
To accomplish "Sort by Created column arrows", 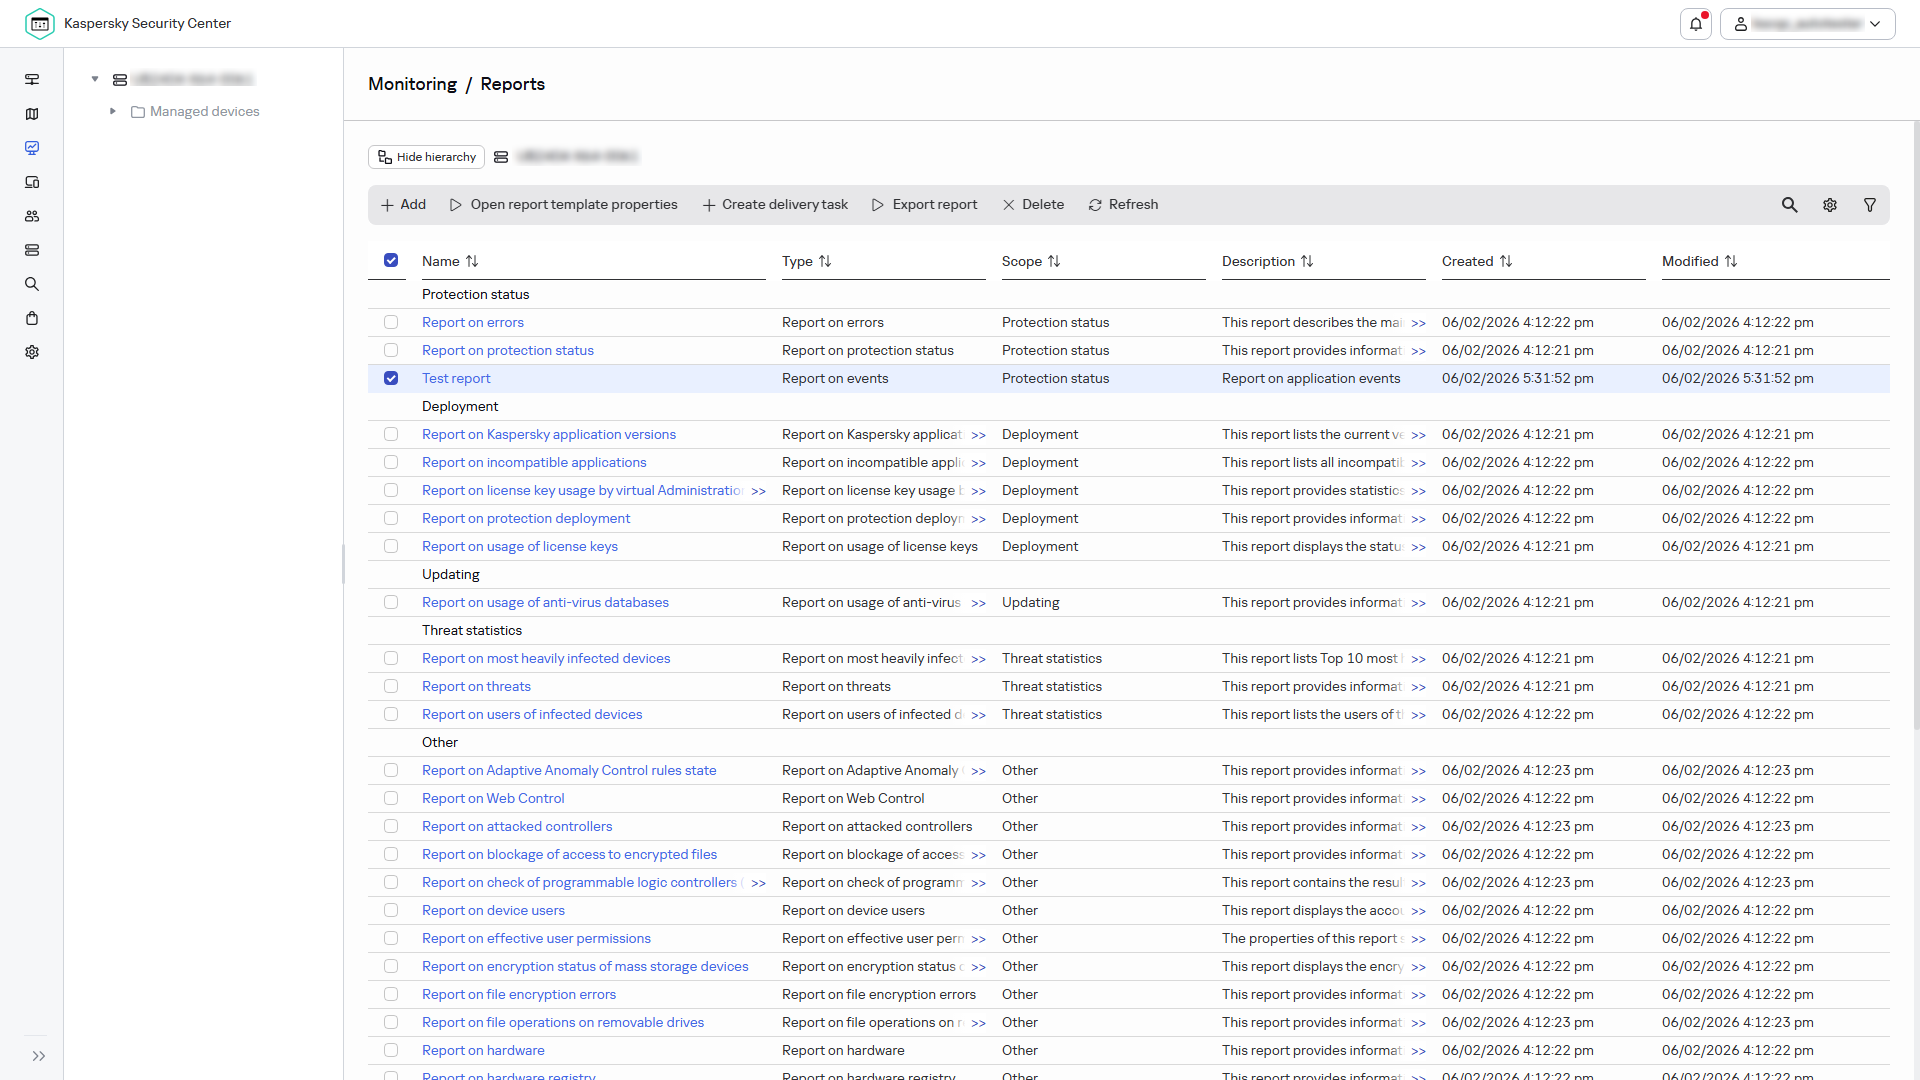I will (x=1506, y=261).
